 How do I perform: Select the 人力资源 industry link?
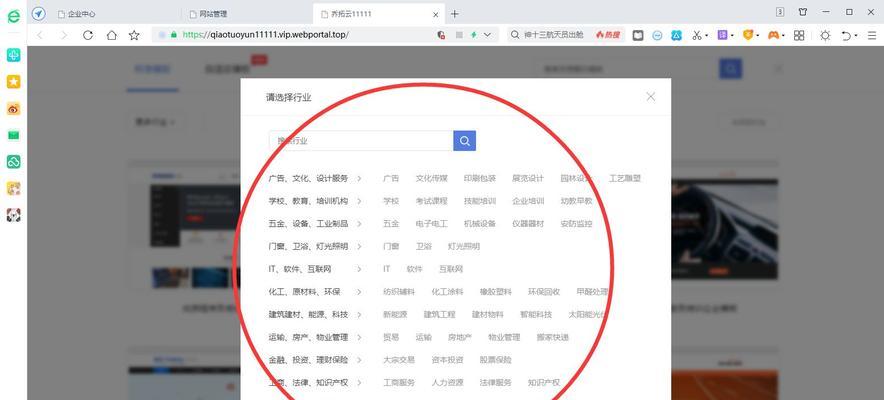(447, 383)
